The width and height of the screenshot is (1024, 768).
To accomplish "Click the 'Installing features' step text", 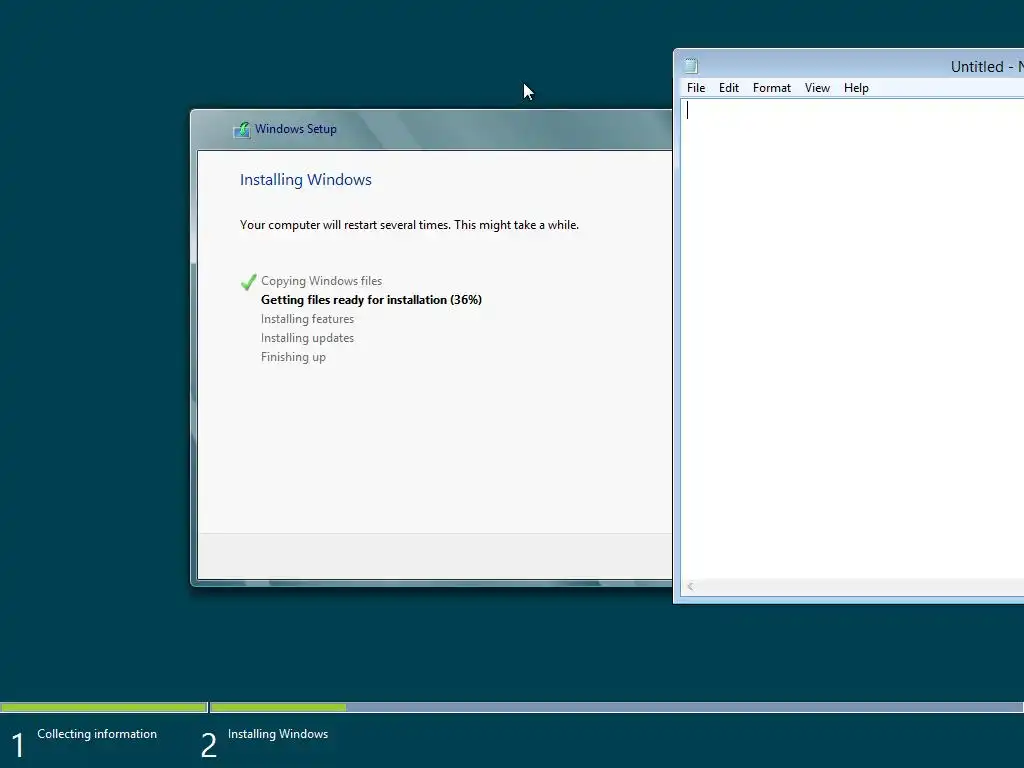I will coord(307,319).
